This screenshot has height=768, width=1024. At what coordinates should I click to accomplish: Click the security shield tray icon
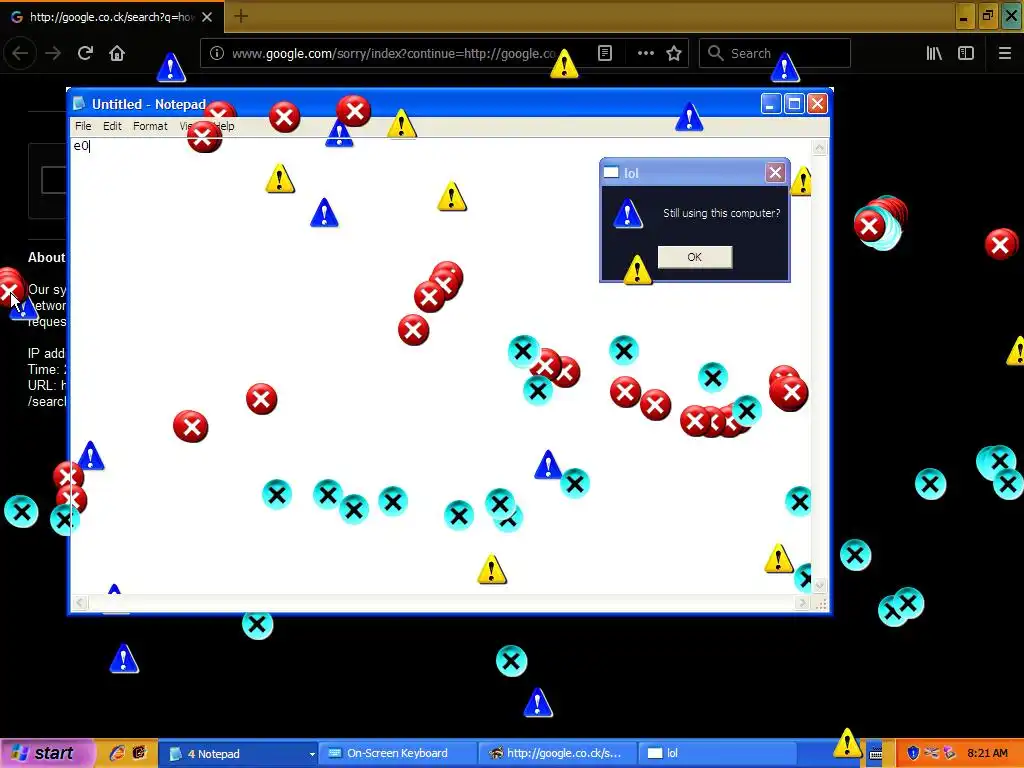pyautogui.click(x=913, y=753)
